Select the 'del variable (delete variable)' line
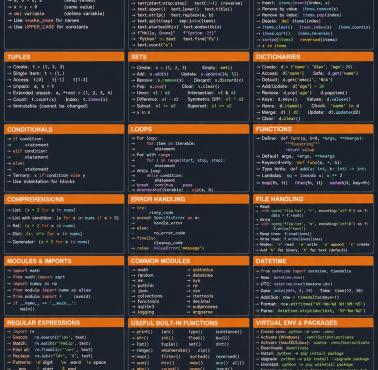Image resolution: width=378 pixels, height=370 pixels. (56, 14)
